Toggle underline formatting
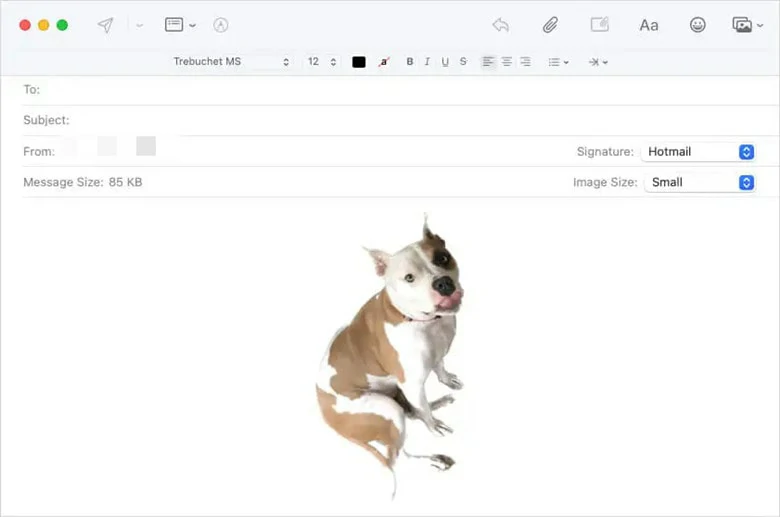This screenshot has height=517, width=780. [x=445, y=62]
